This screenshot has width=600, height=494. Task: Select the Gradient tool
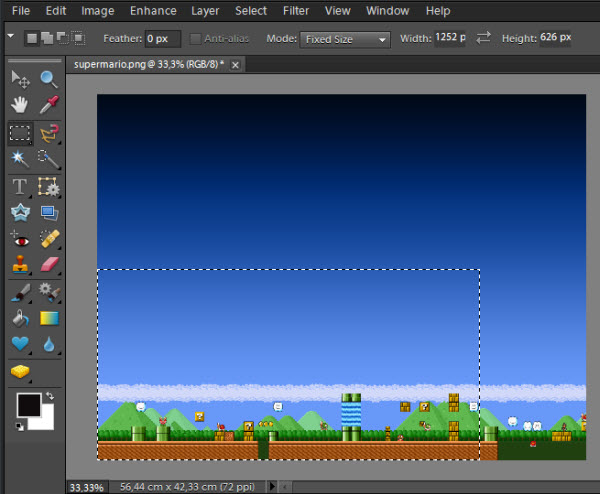coord(49,318)
